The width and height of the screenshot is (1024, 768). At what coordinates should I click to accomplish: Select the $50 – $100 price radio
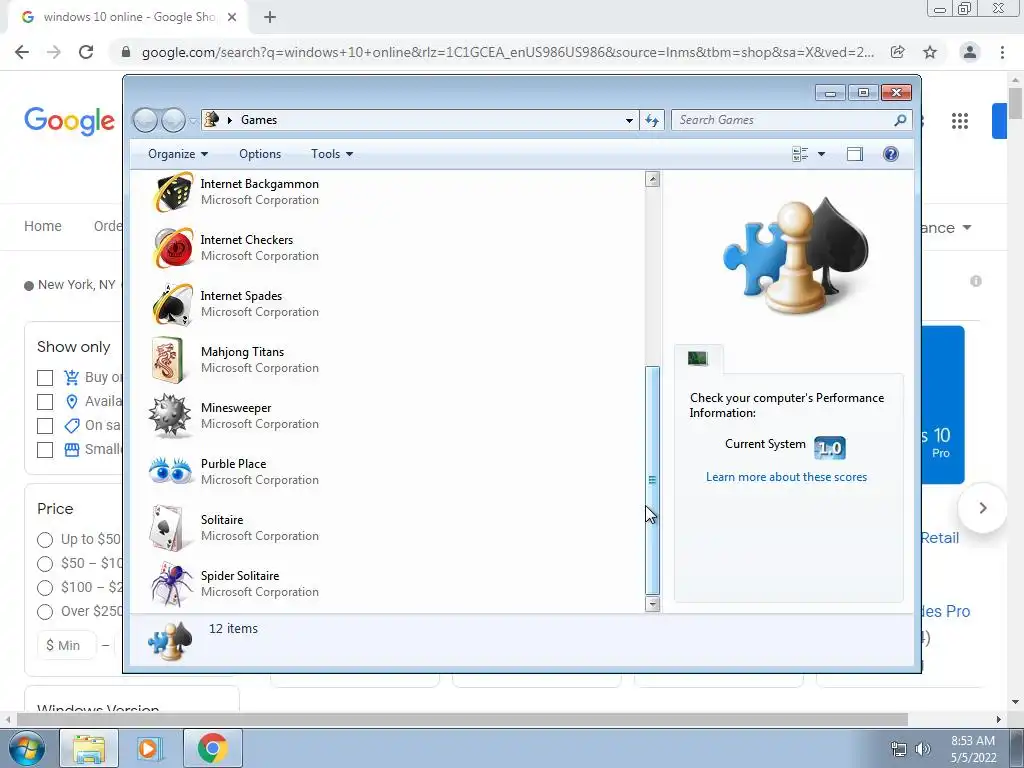pos(45,564)
